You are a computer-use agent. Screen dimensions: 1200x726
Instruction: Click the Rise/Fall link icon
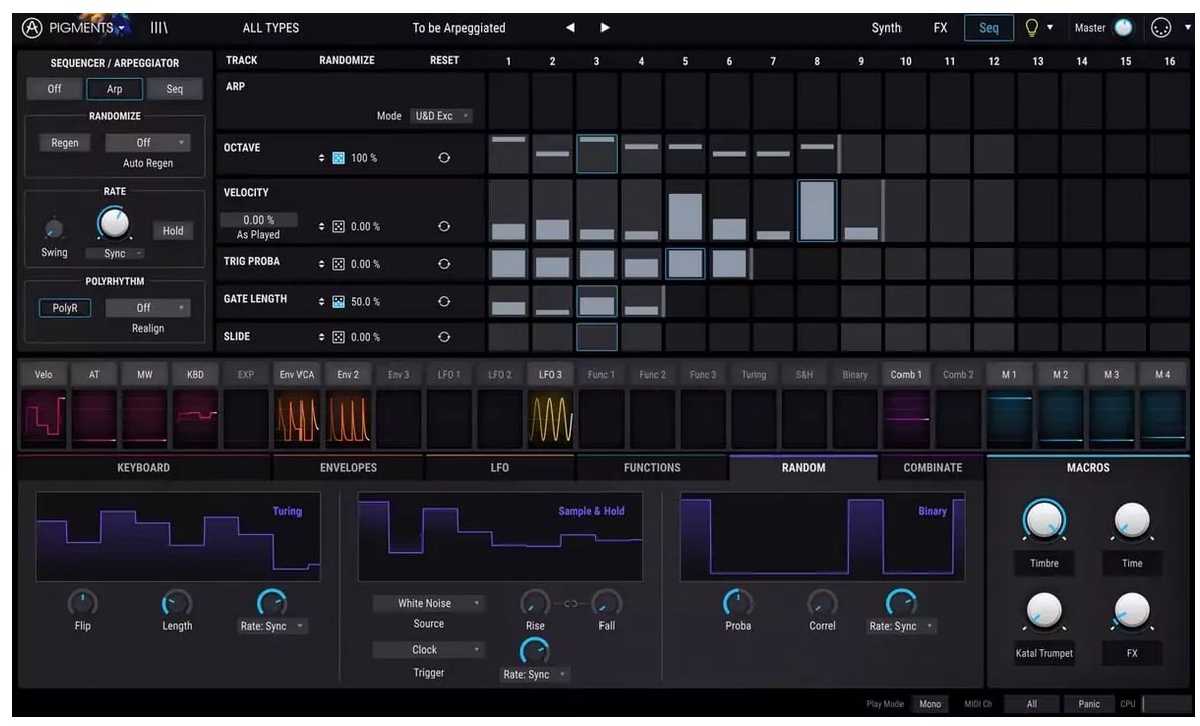click(x=571, y=603)
